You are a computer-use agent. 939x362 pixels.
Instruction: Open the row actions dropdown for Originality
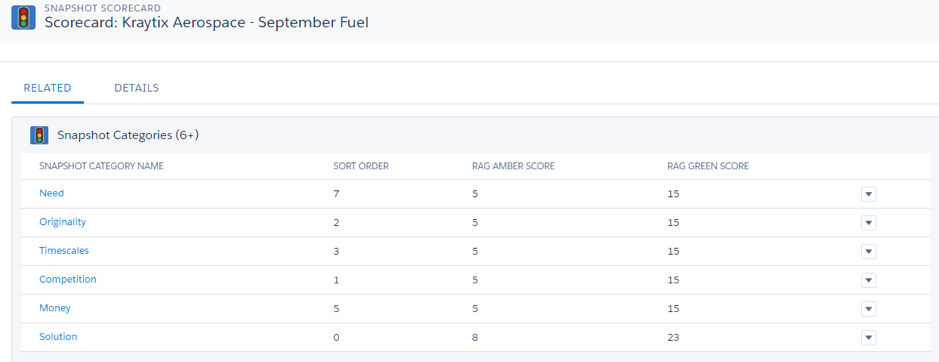coord(868,223)
